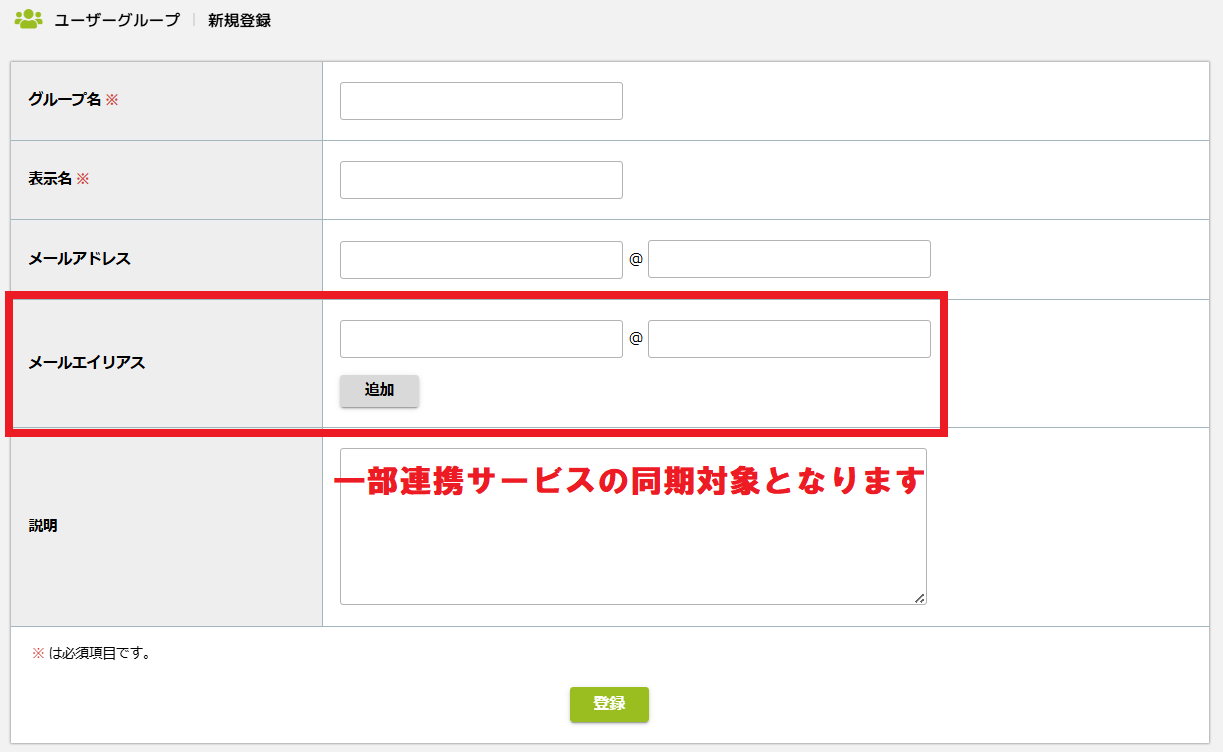Click the メールアドレス local-part field

481,259
